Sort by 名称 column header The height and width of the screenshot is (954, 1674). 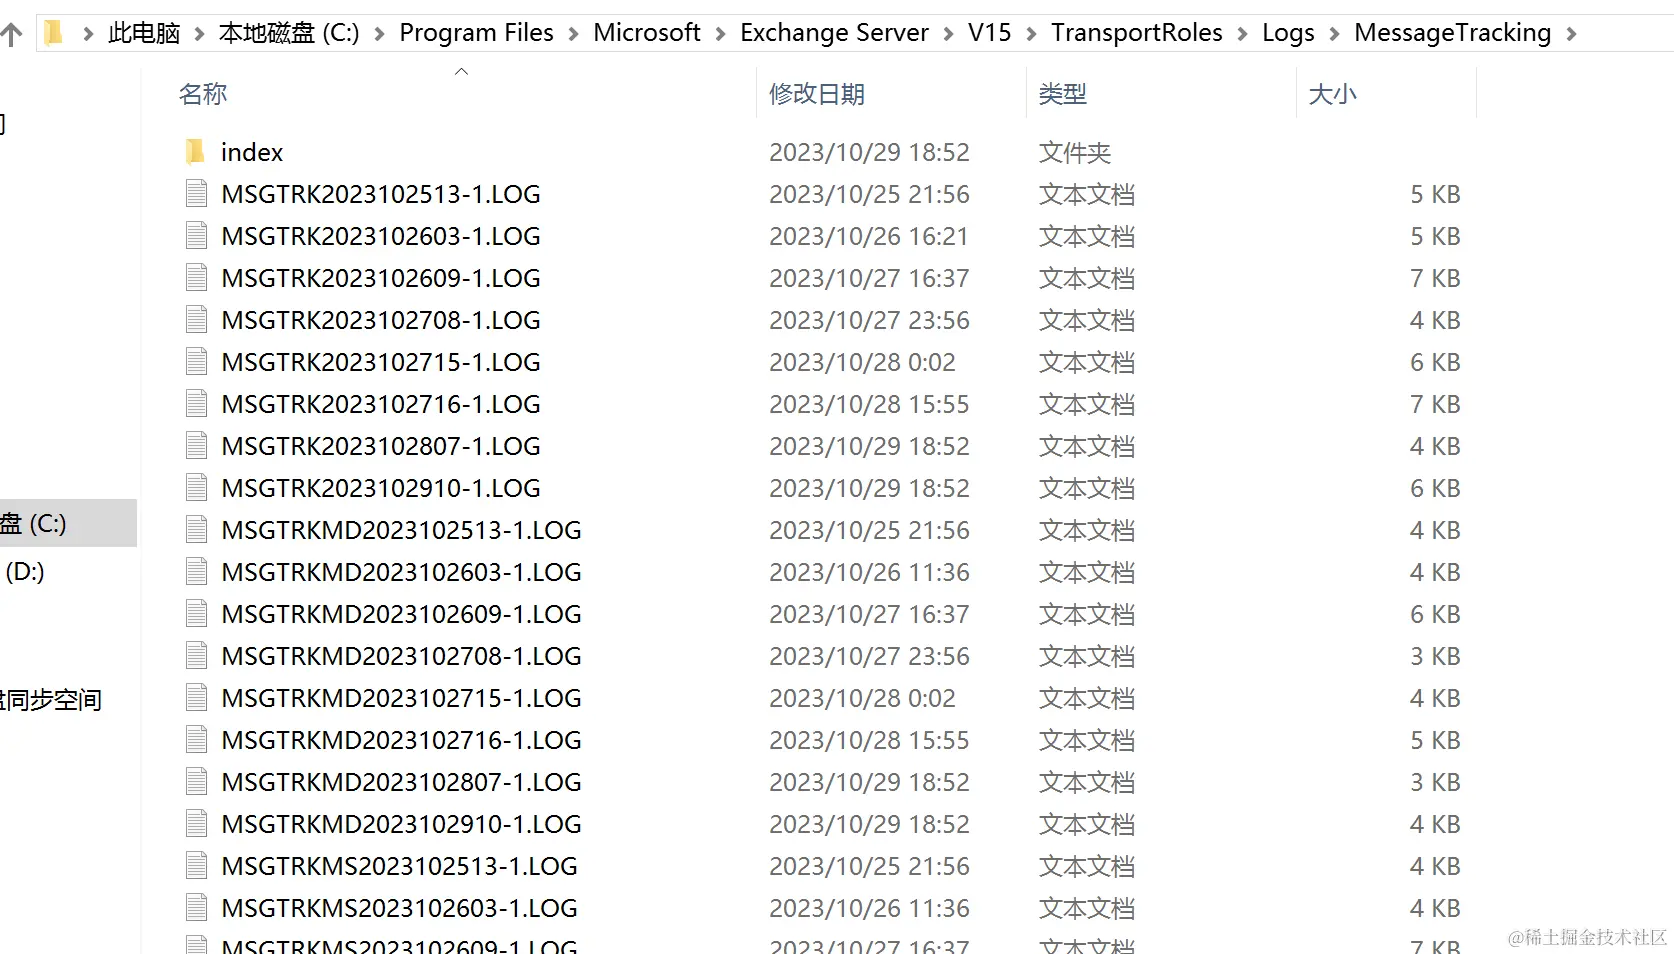point(203,94)
